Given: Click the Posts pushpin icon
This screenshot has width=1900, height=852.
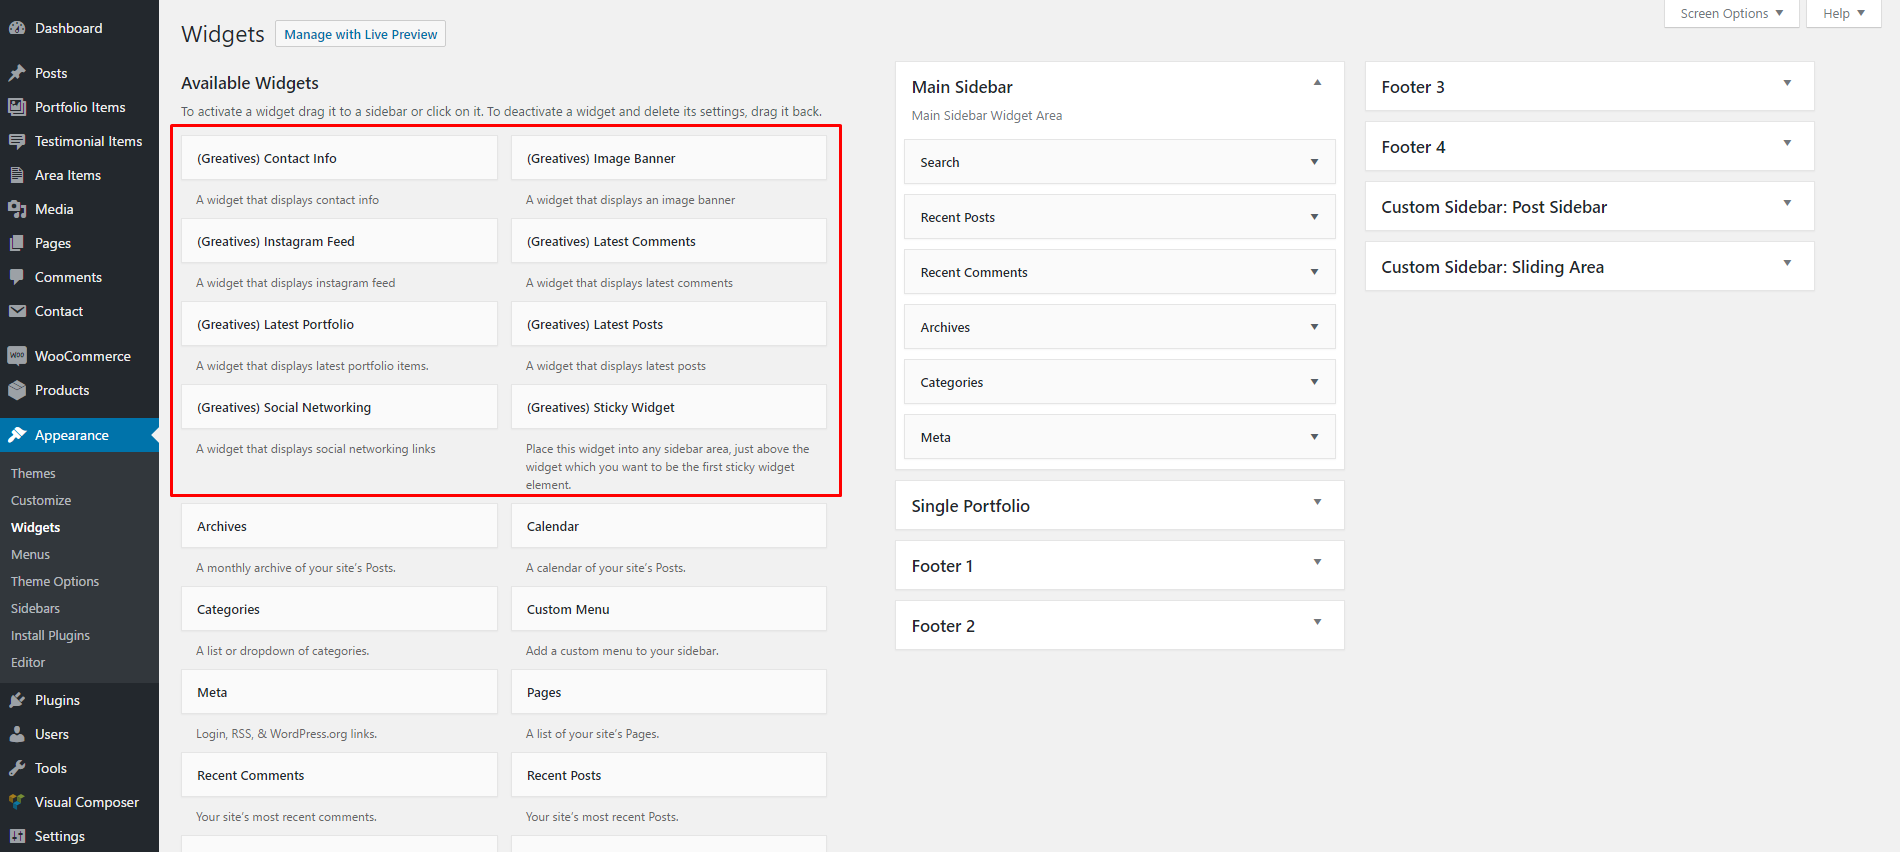Looking at the screenshot, I should [17, 73].
